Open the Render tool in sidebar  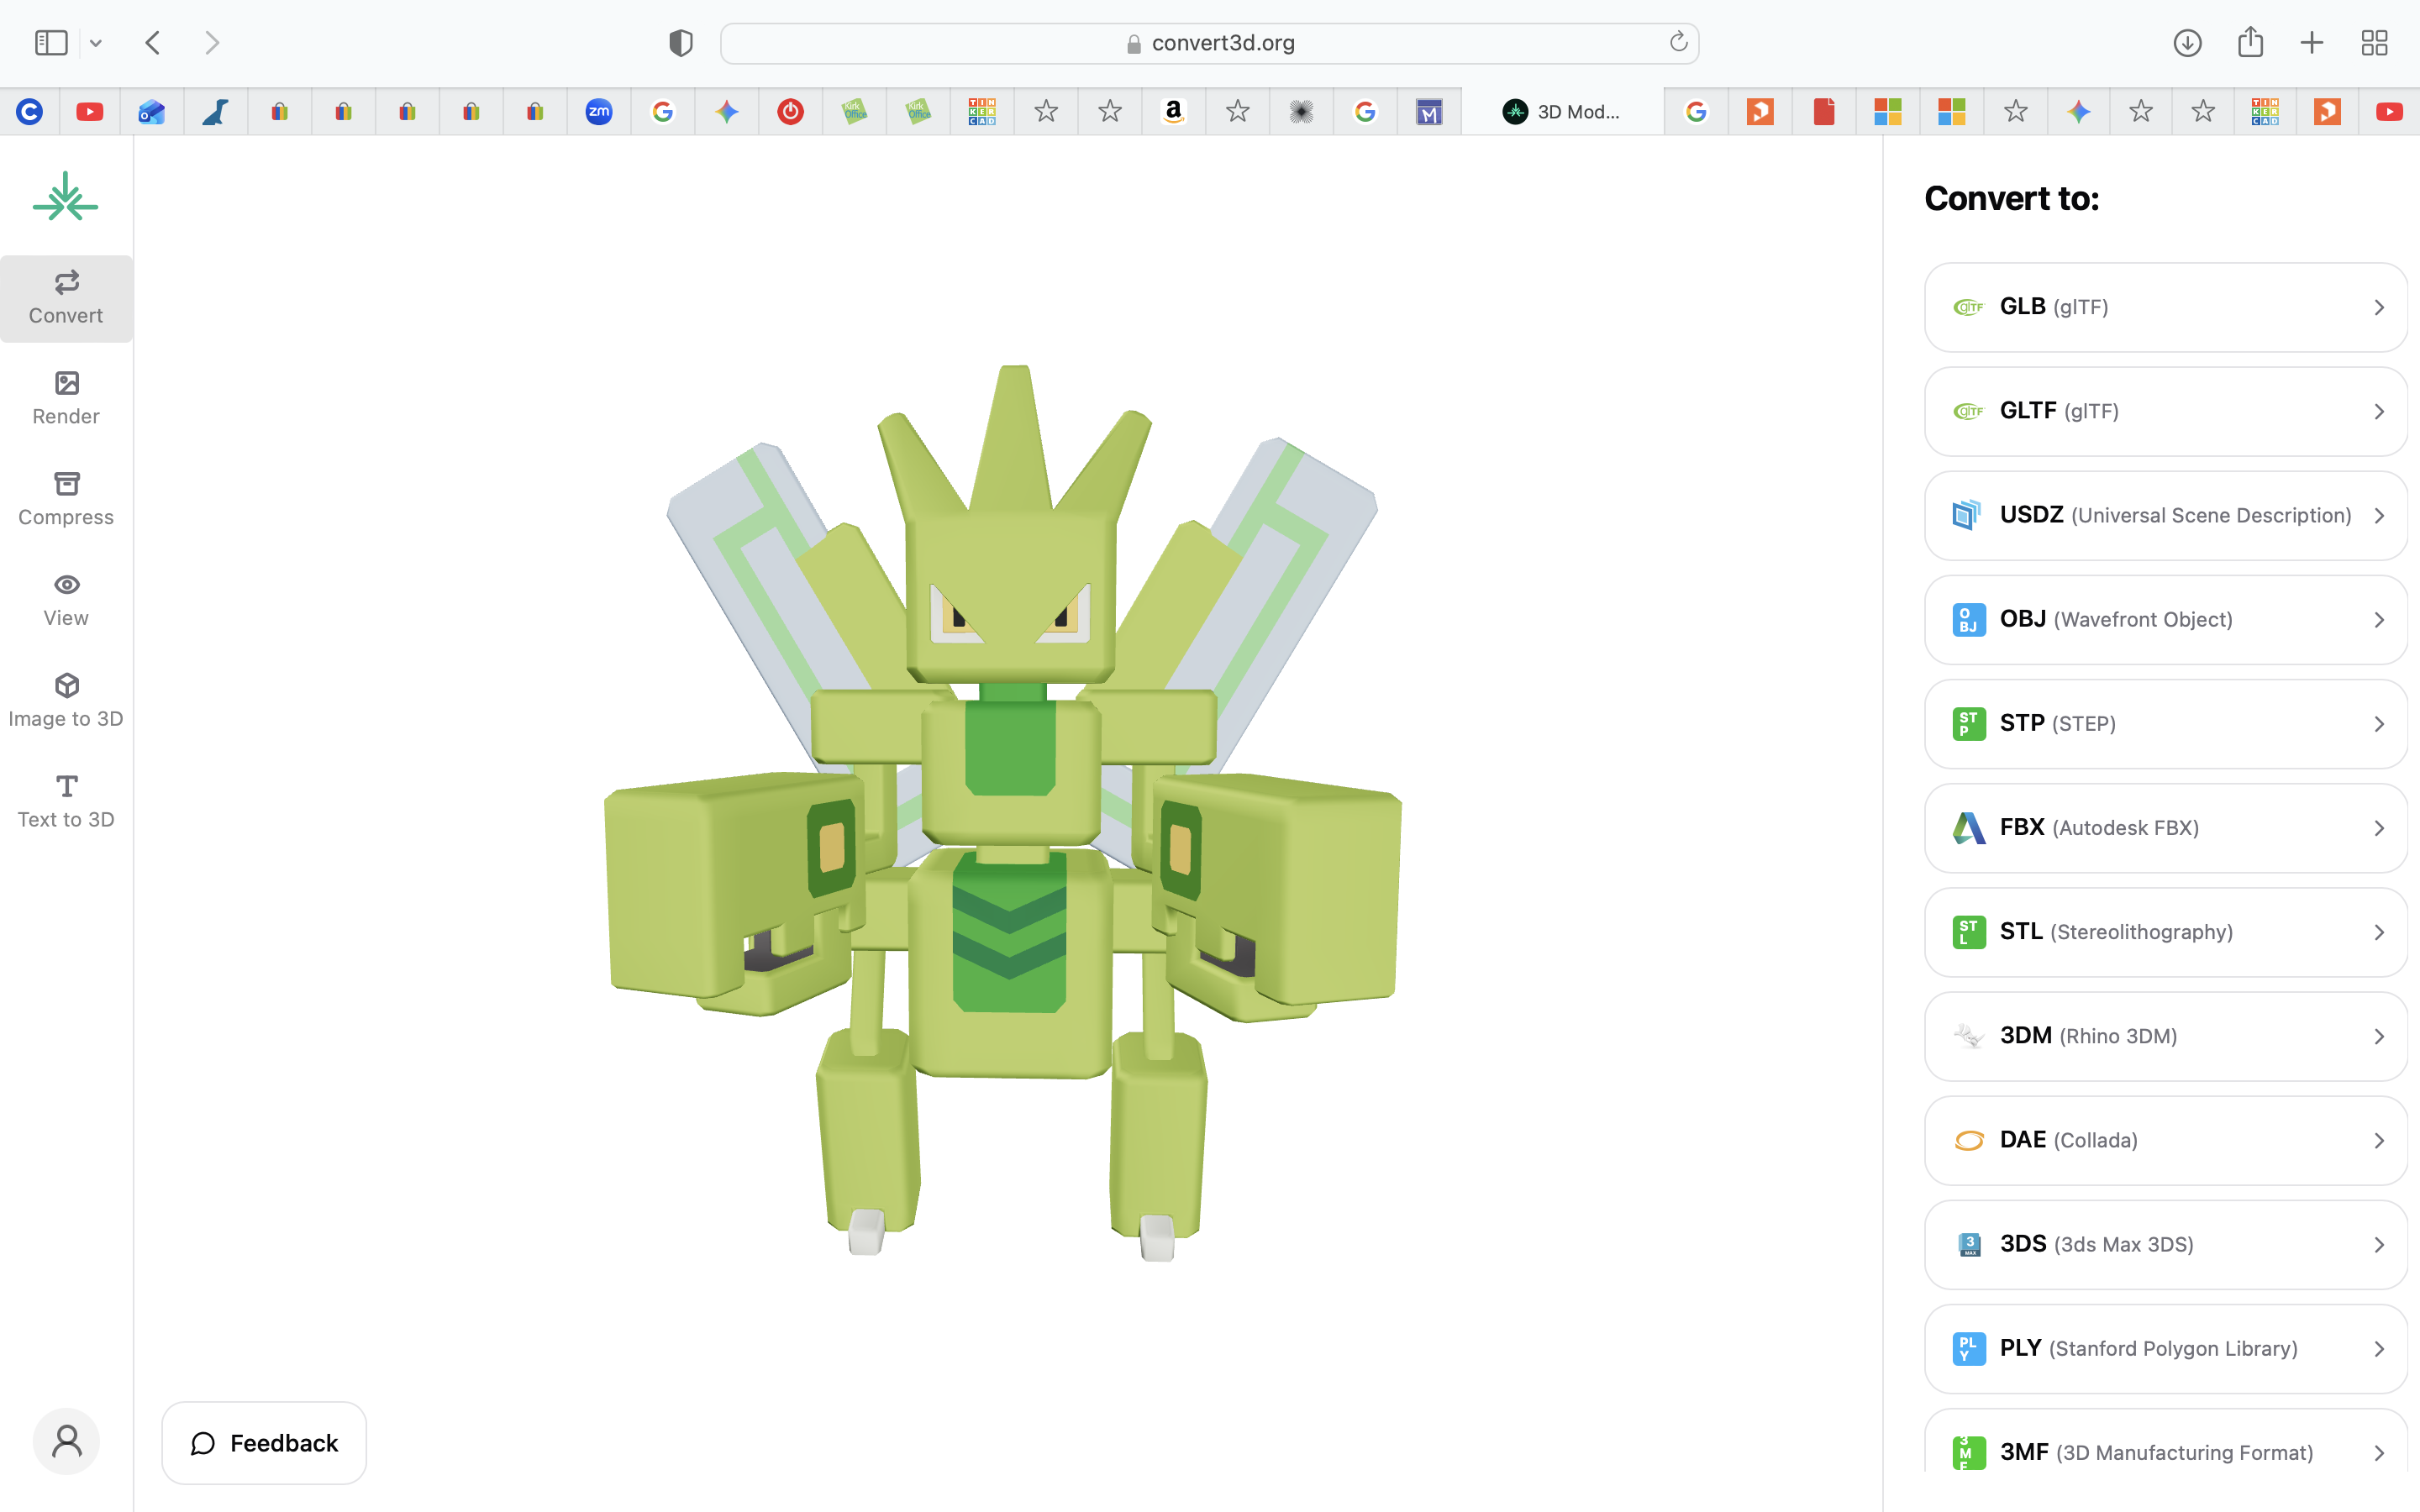[x=66, y=399]
